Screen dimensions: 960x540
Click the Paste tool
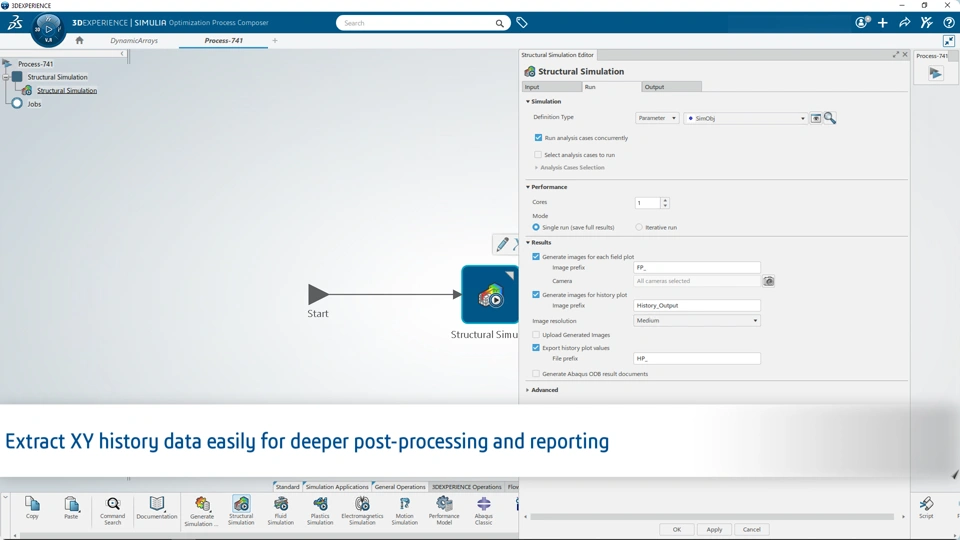click(71, 508)
